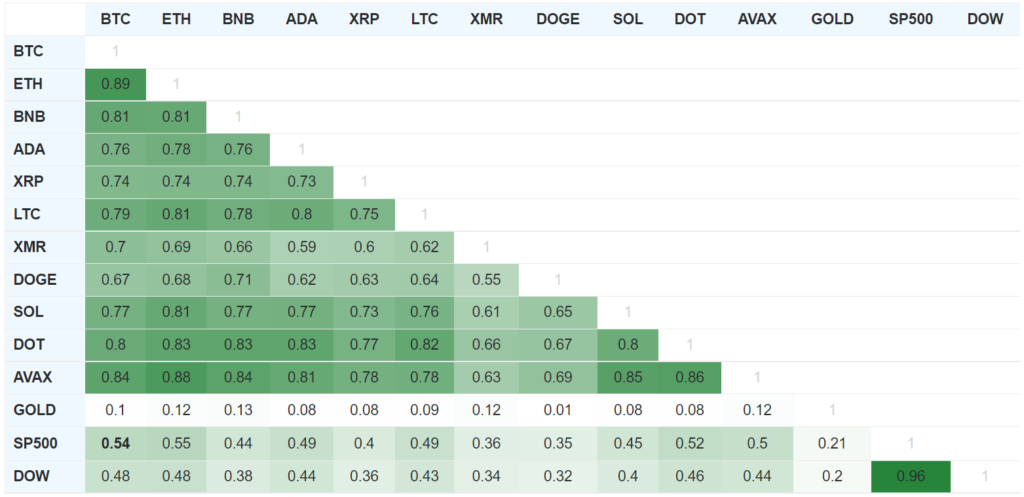This screenshot has height=497, width=1024.
Task: Select the DOW column header
Action: 985,19
